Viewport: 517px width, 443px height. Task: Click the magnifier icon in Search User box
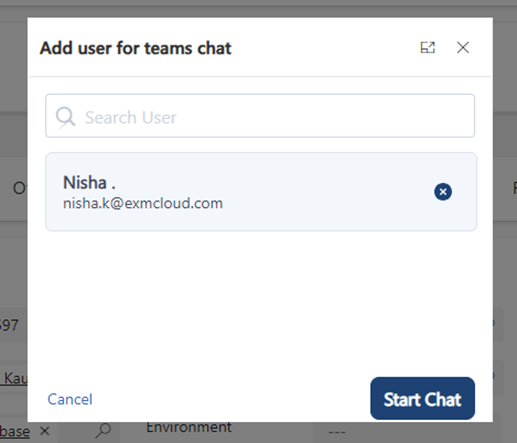(65, 118)
